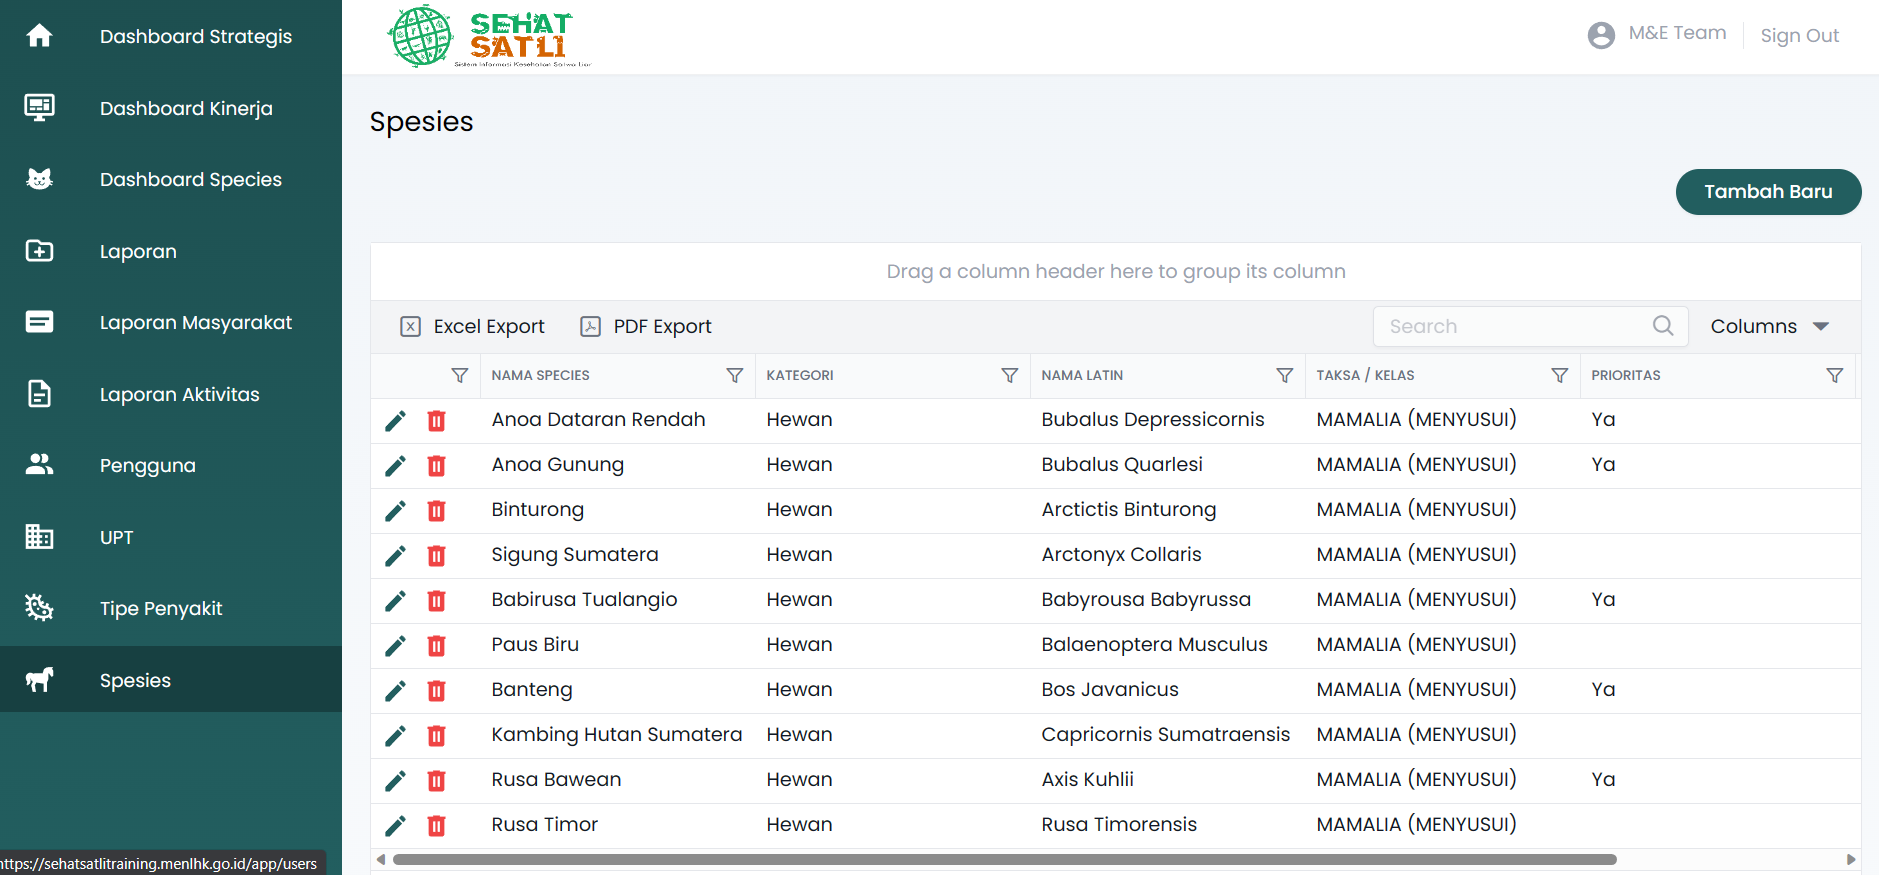
Task: Open the Nama Latin column filter
Action: tap(1285, 375)
